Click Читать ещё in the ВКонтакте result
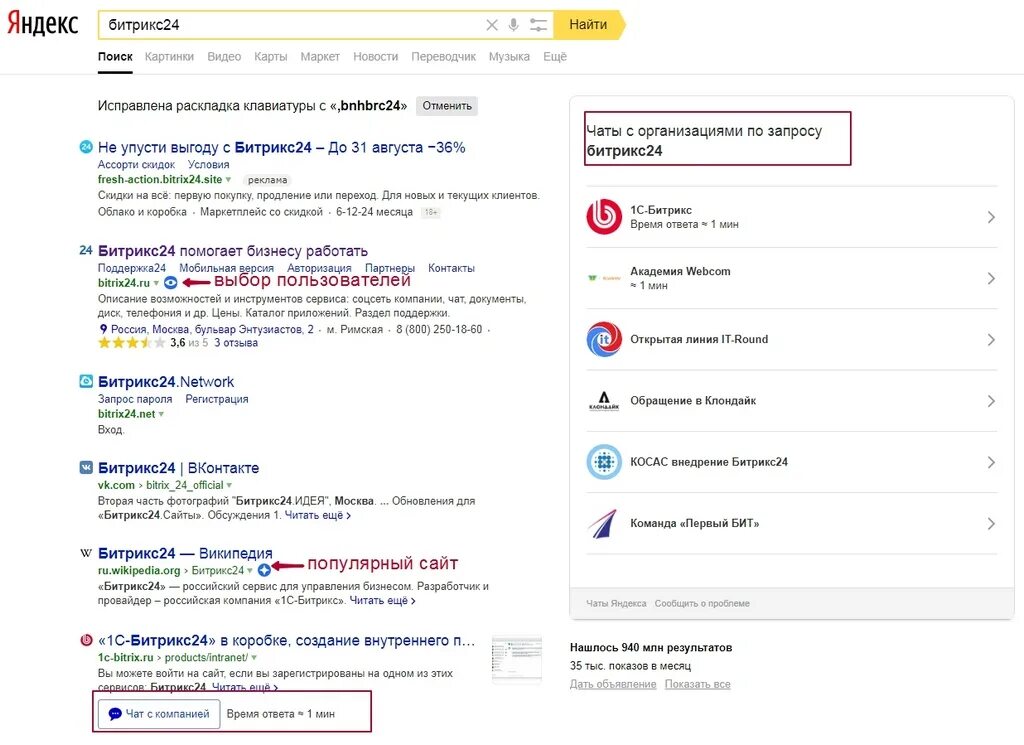The image size is (1024, 745). pyautogui.click(x=317, y=515)
